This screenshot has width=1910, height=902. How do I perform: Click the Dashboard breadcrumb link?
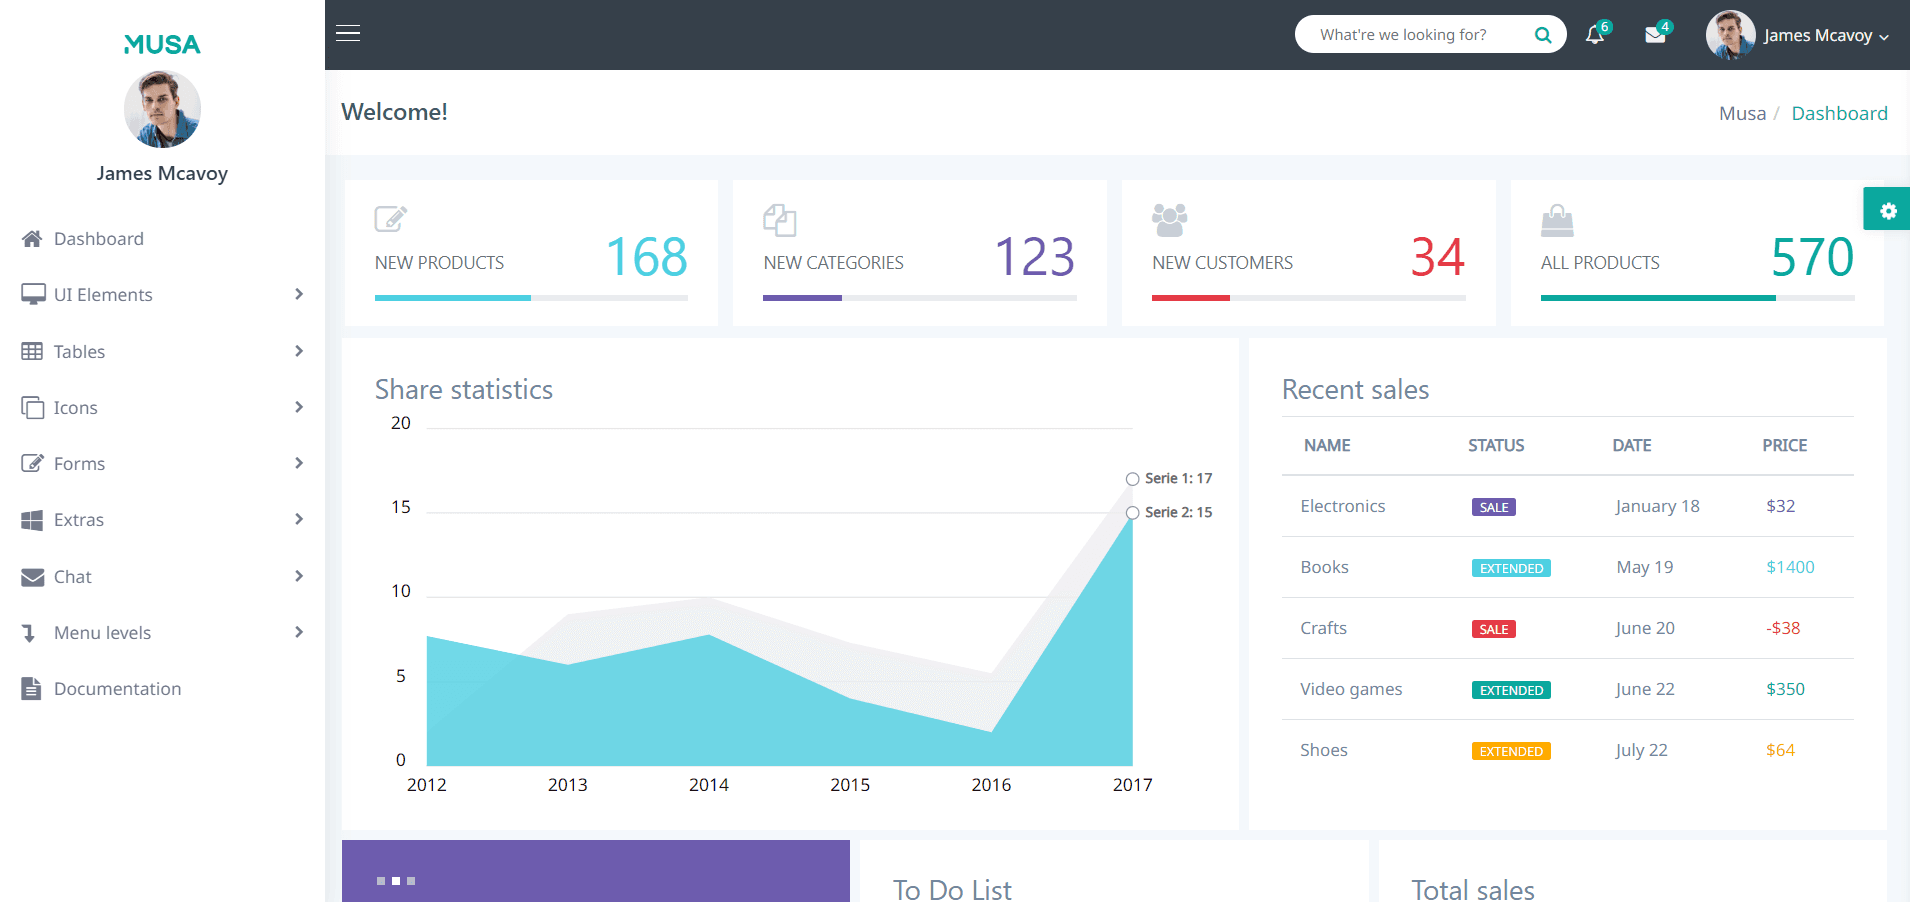click(x=1839, y=113)
